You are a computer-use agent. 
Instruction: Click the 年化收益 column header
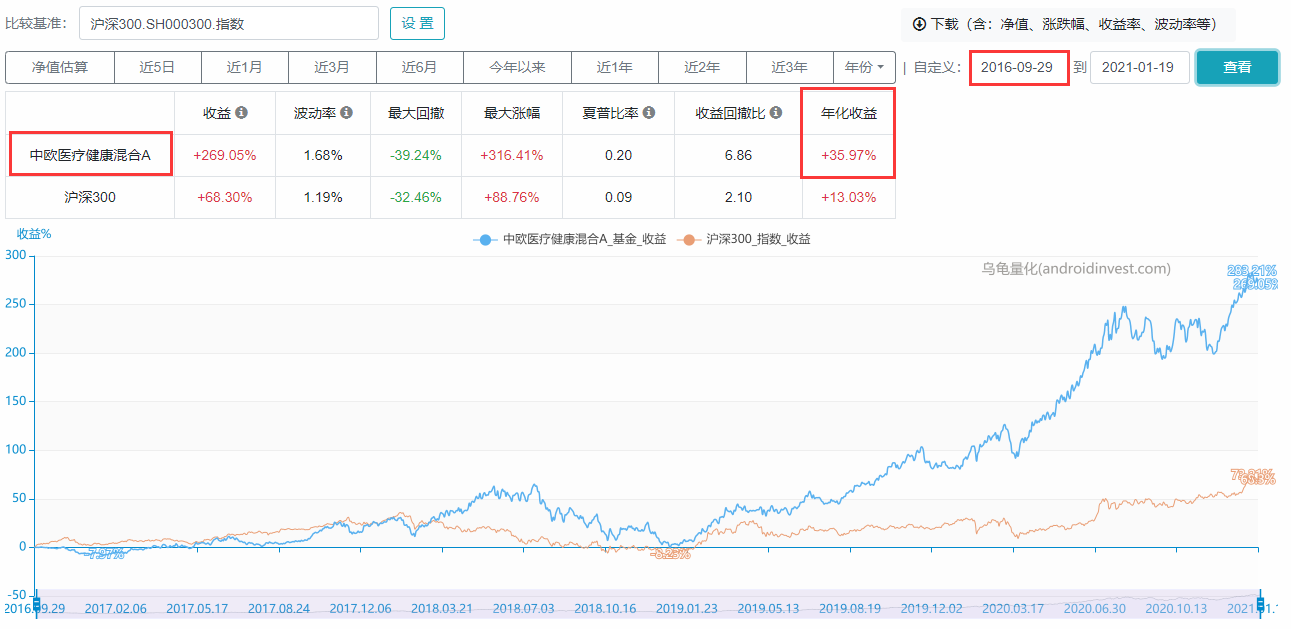click(x=849, y=113)
